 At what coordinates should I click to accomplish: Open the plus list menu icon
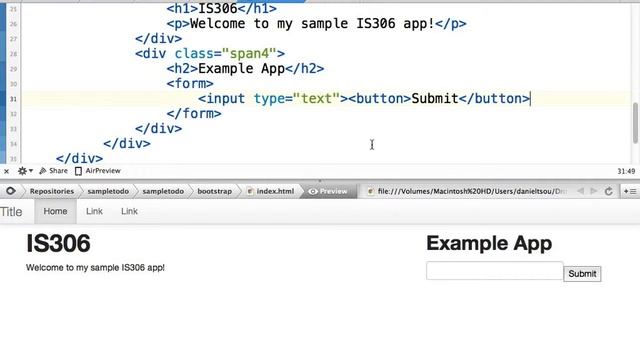coord(630,191)
